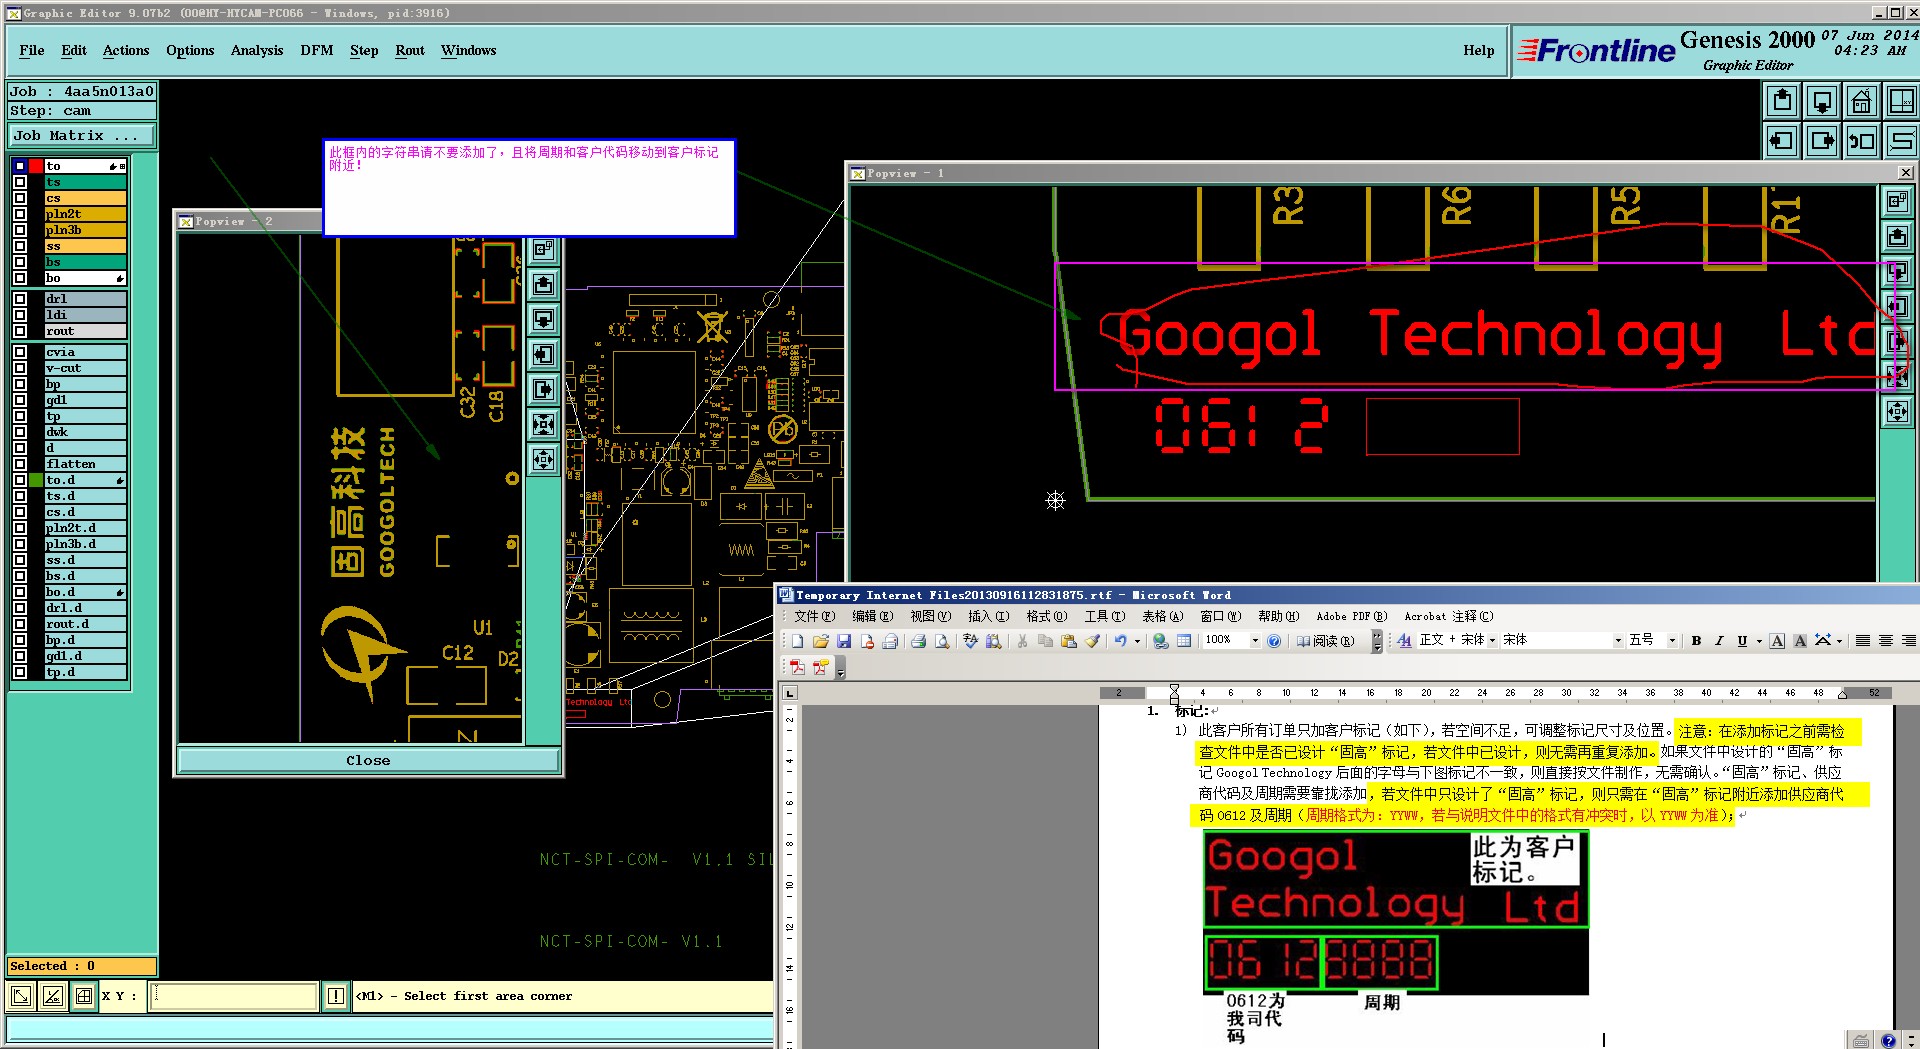Click the Job Matrix button
The width and height of the screenshot is (1920, 1049).
click(82, 136)
